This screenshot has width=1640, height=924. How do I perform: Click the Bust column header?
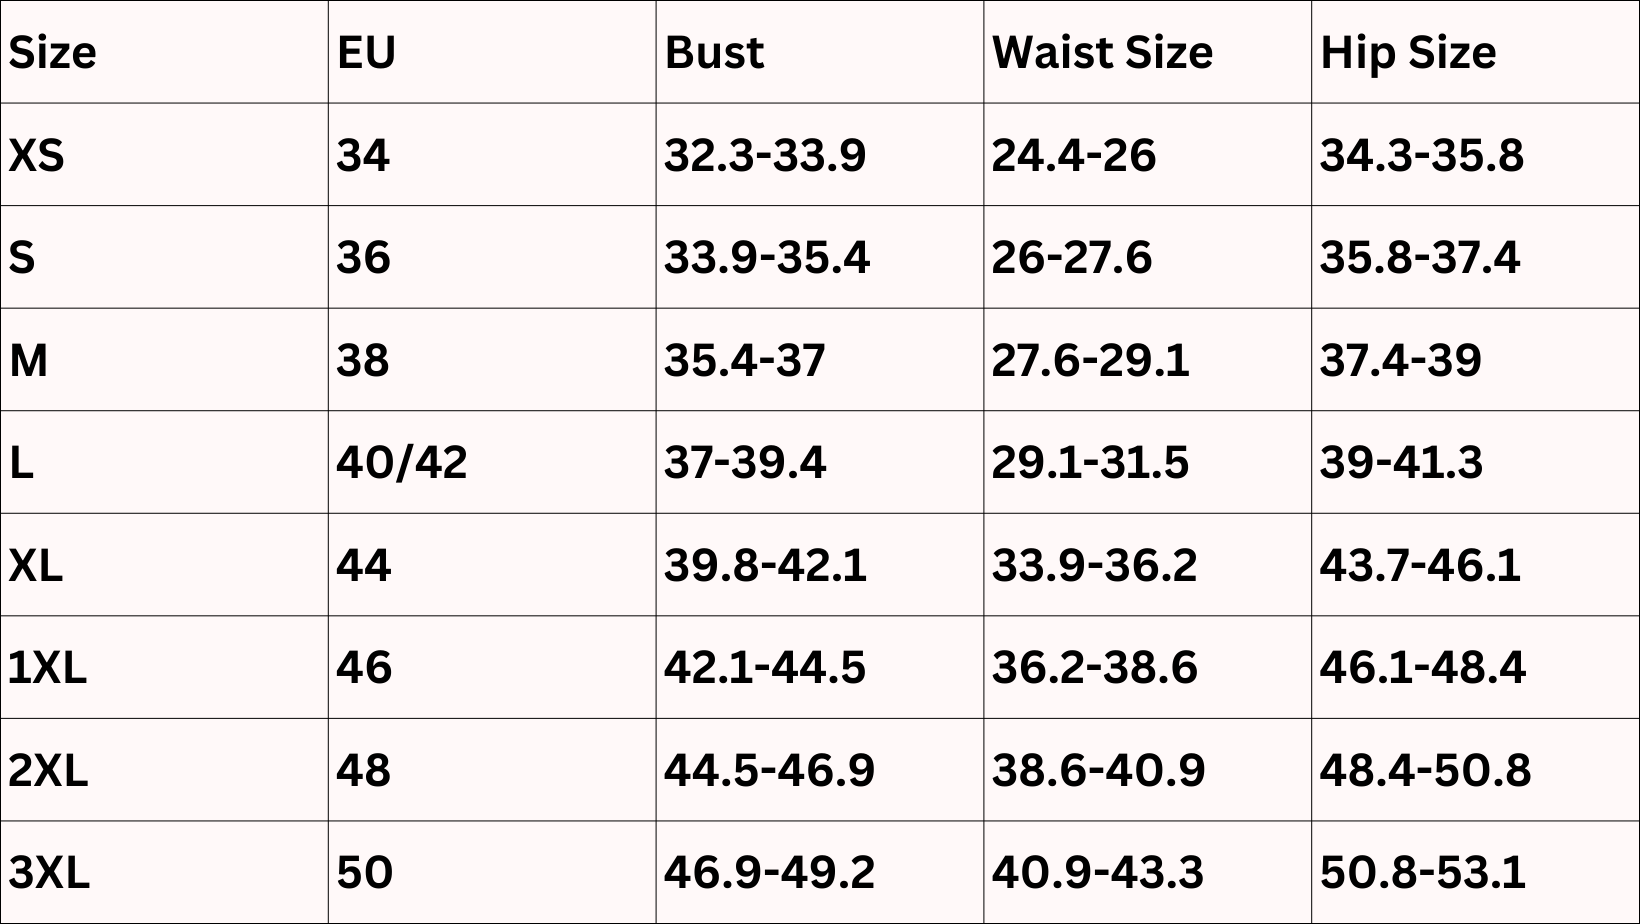pyautogui.click(x=714, y=52)
